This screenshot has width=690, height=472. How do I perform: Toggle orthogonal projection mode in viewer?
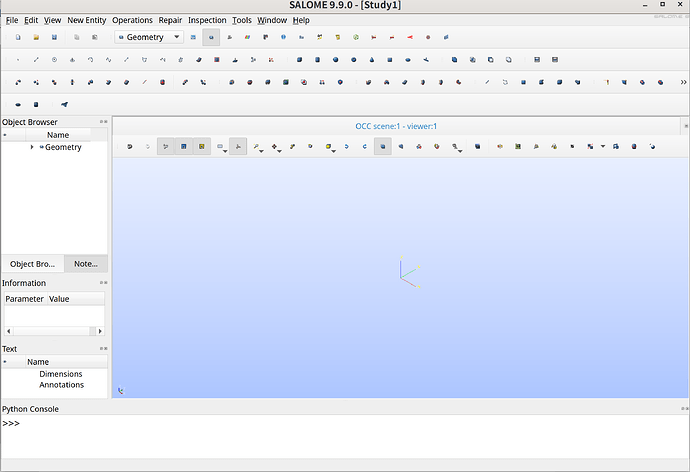tap(382, 146)
